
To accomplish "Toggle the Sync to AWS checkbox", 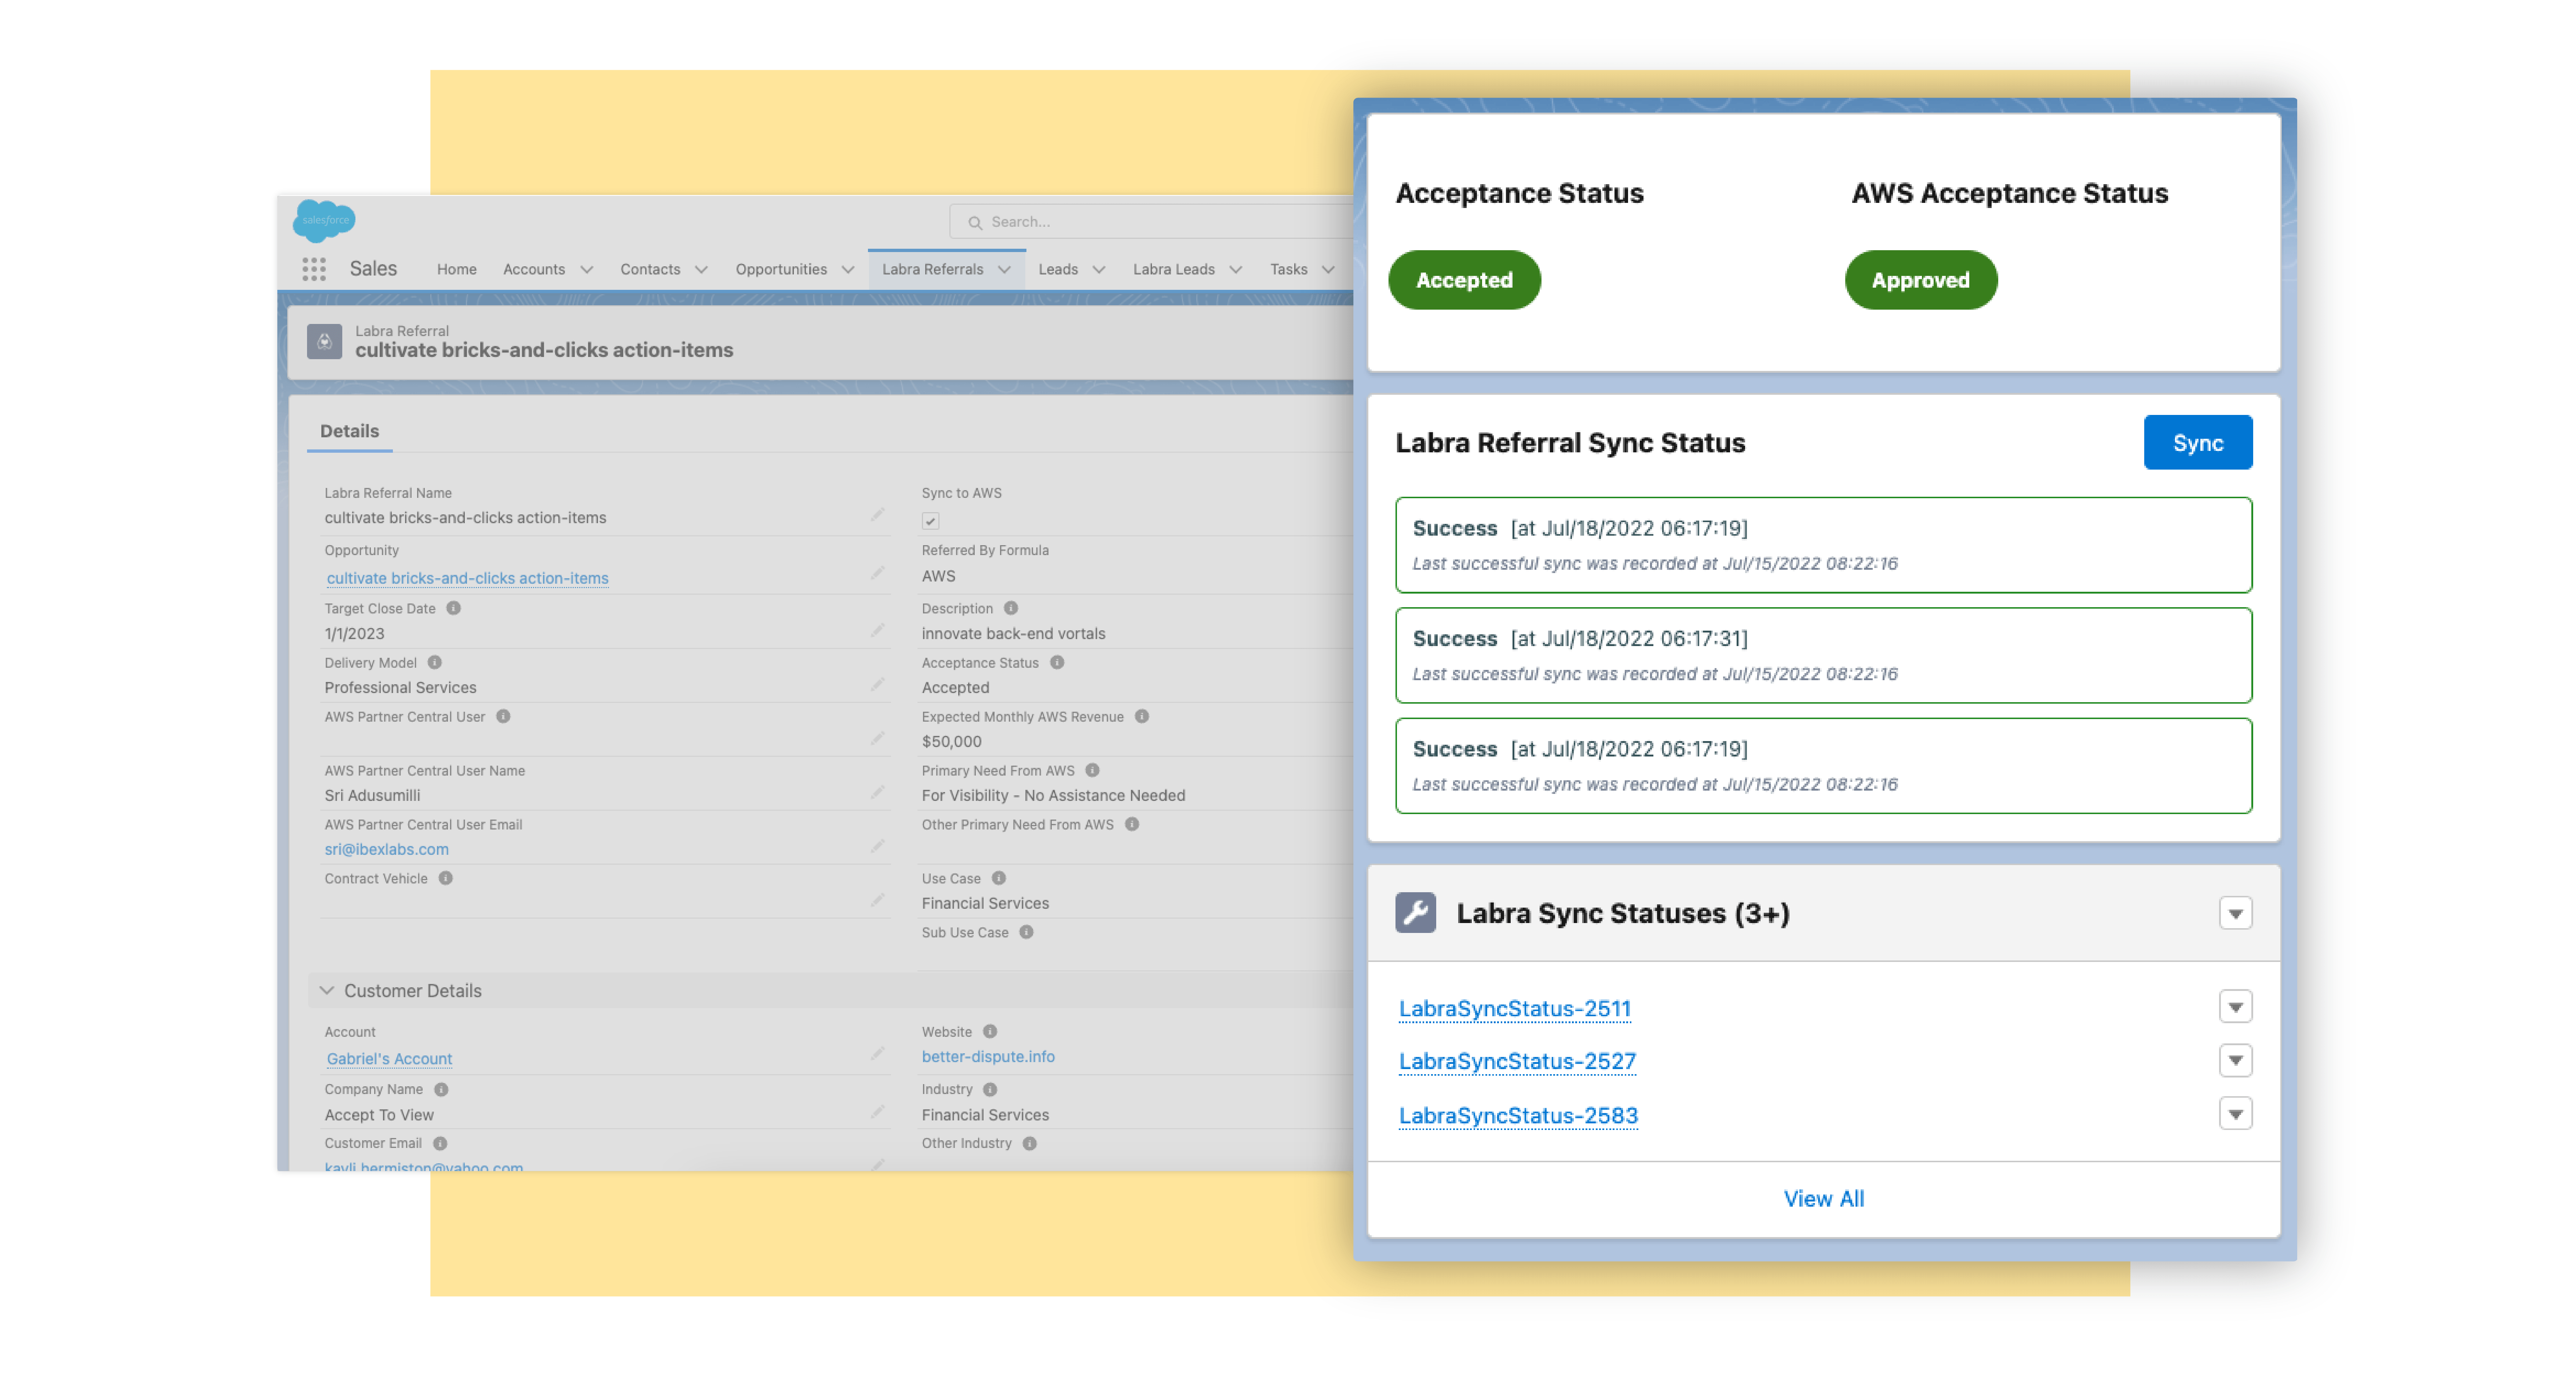I will (x=930, y=521).
